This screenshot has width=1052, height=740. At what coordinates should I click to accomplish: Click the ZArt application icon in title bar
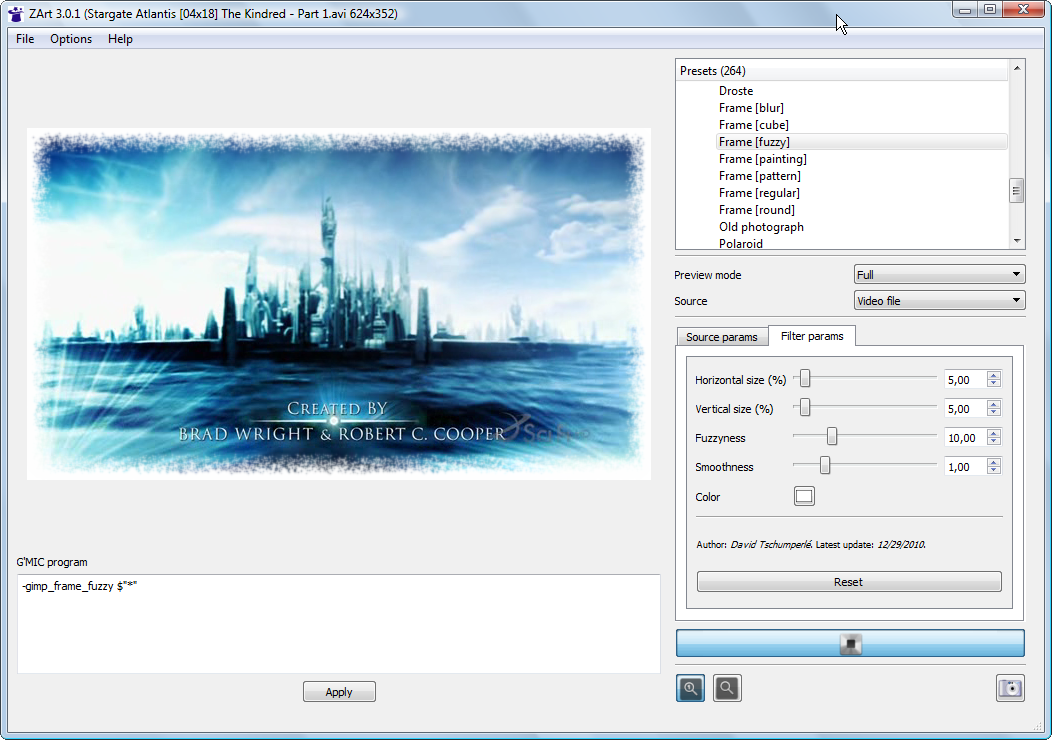pos(15,13)
